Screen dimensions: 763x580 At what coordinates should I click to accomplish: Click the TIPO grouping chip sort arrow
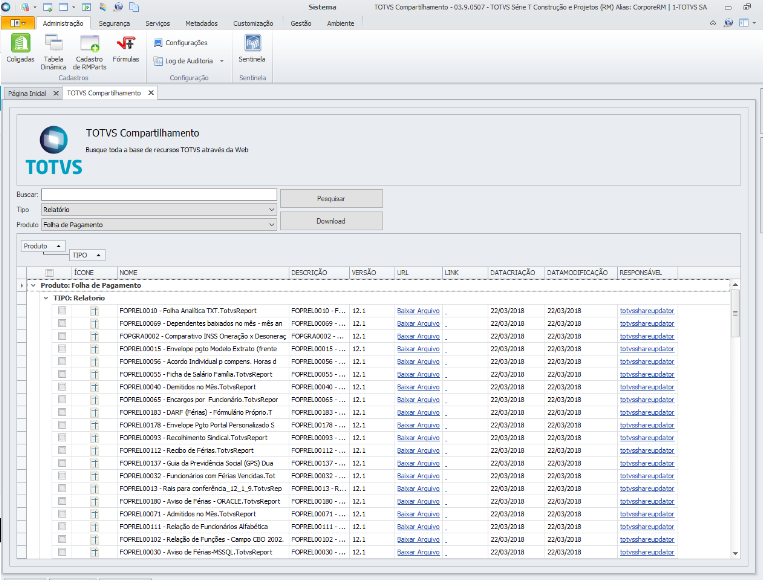98,255
